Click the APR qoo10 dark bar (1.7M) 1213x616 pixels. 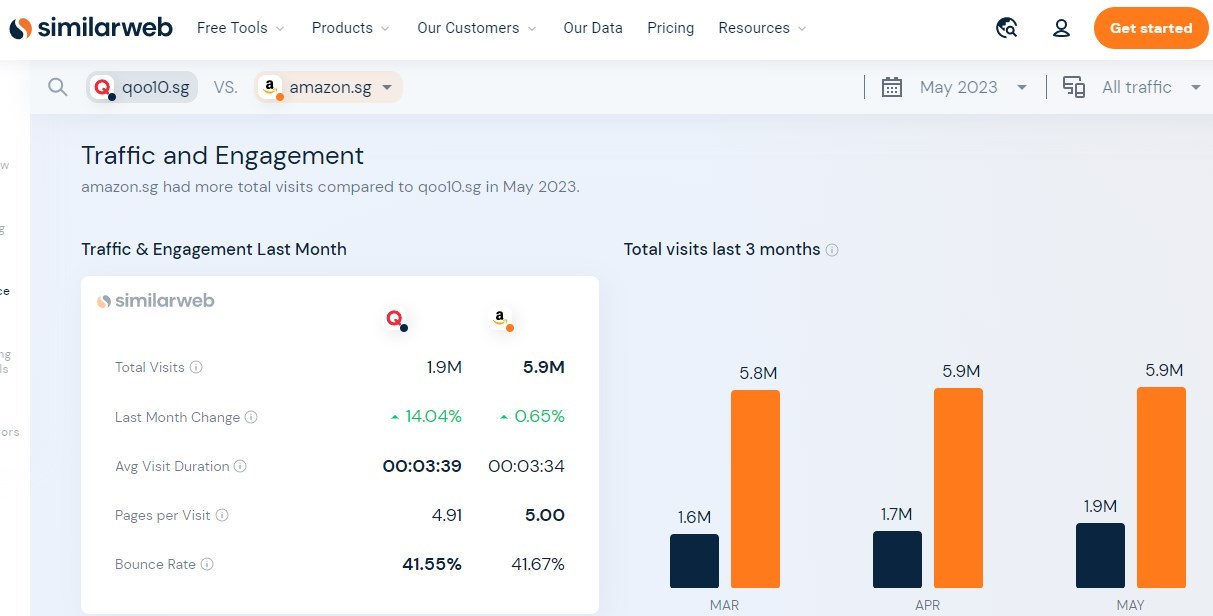897,559
